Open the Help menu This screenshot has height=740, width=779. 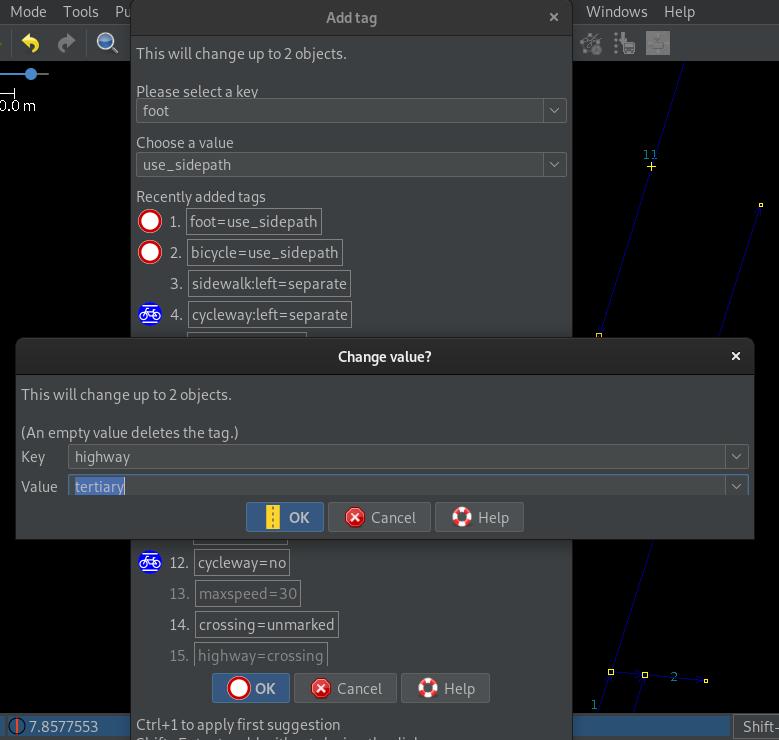(x=679, y=11)
